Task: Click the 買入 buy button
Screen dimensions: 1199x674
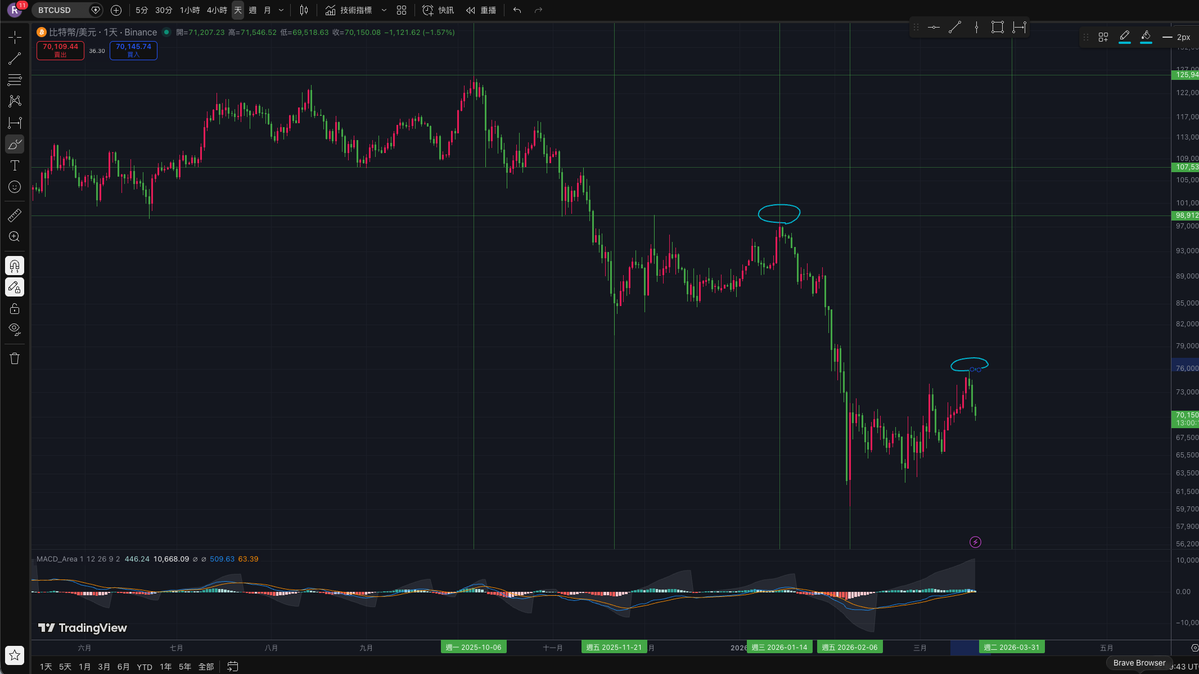Action: [133, 47]
